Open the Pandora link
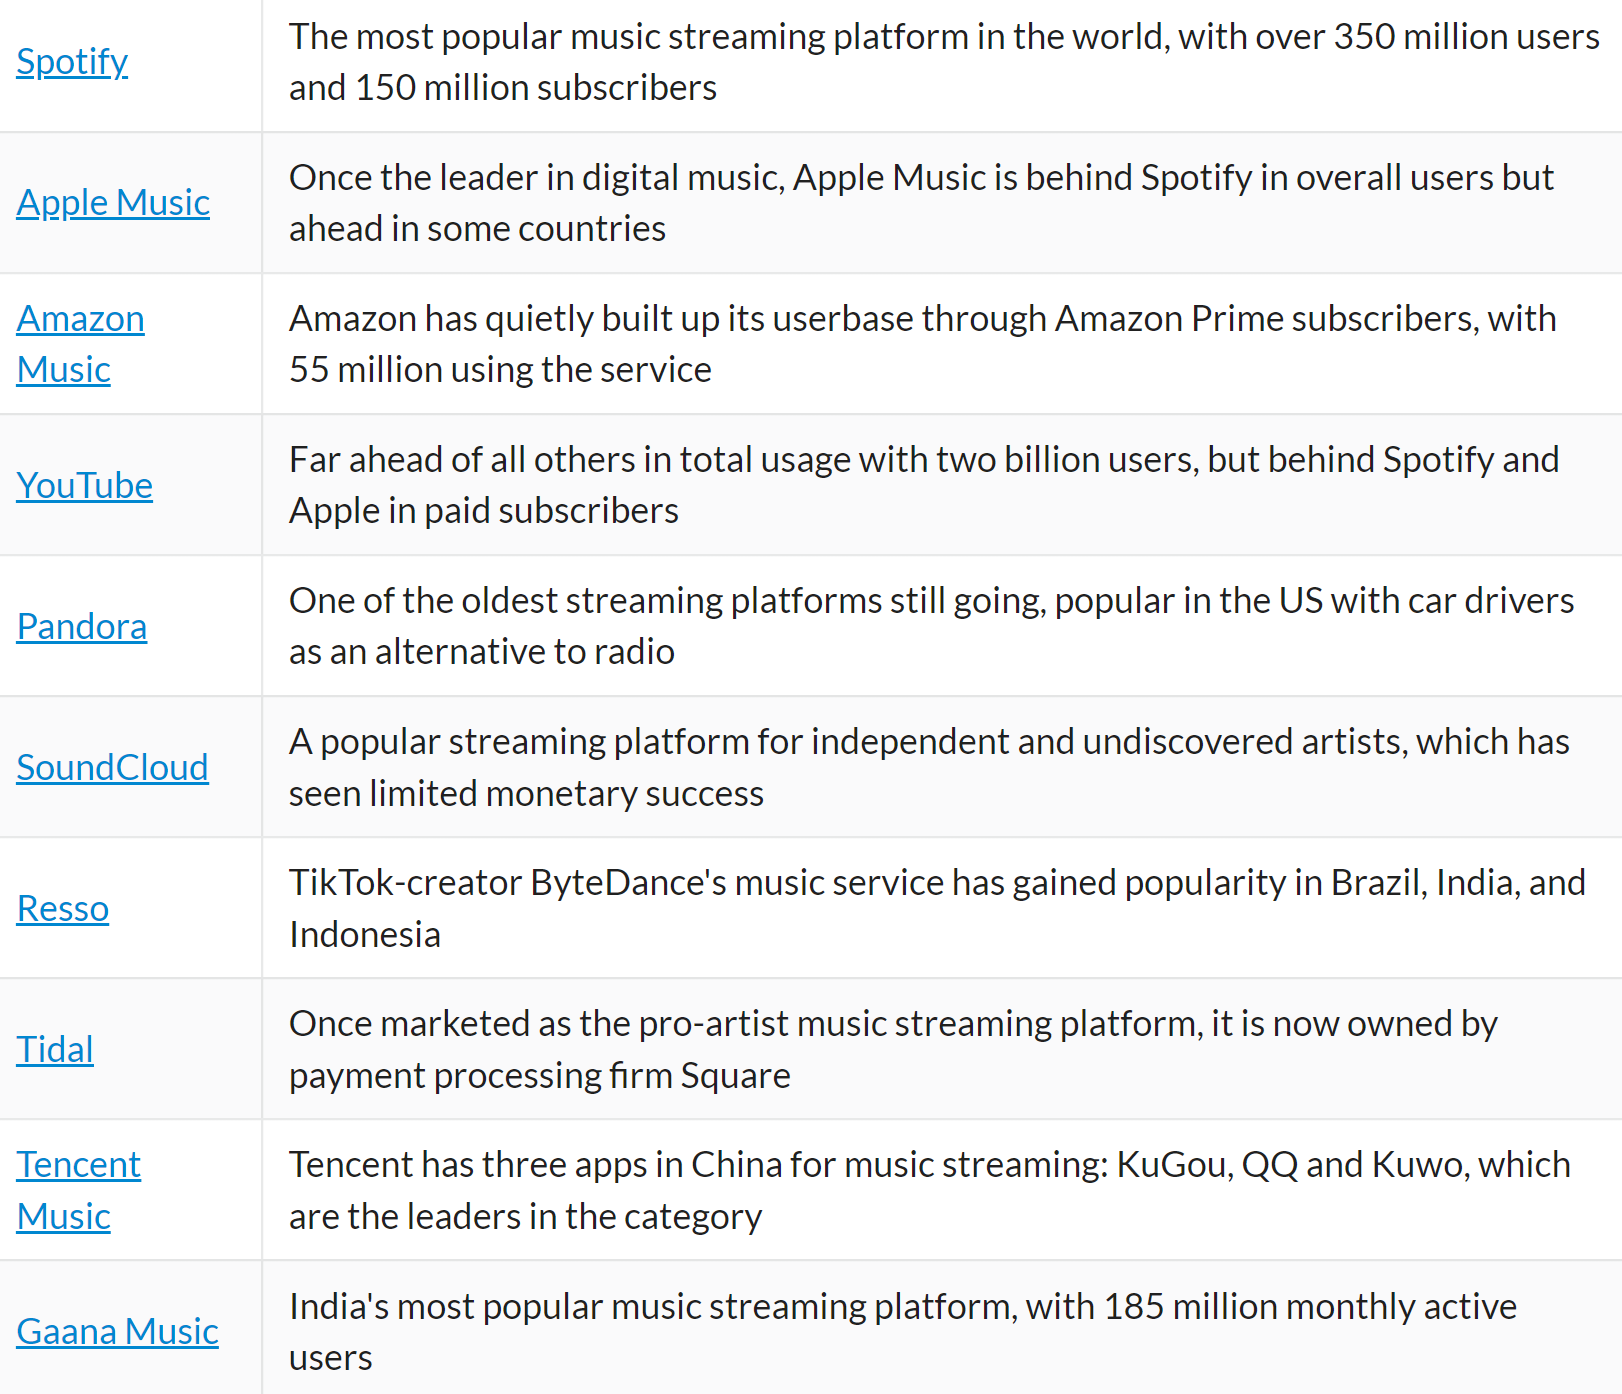This screenshot has height=1394, width=1622. click(82, 627)
